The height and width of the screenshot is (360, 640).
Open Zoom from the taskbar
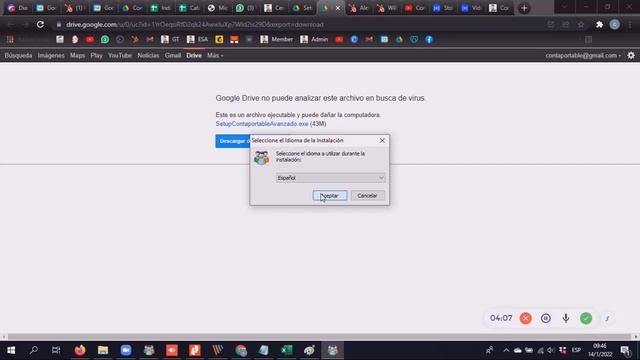(x=126, y=350)
